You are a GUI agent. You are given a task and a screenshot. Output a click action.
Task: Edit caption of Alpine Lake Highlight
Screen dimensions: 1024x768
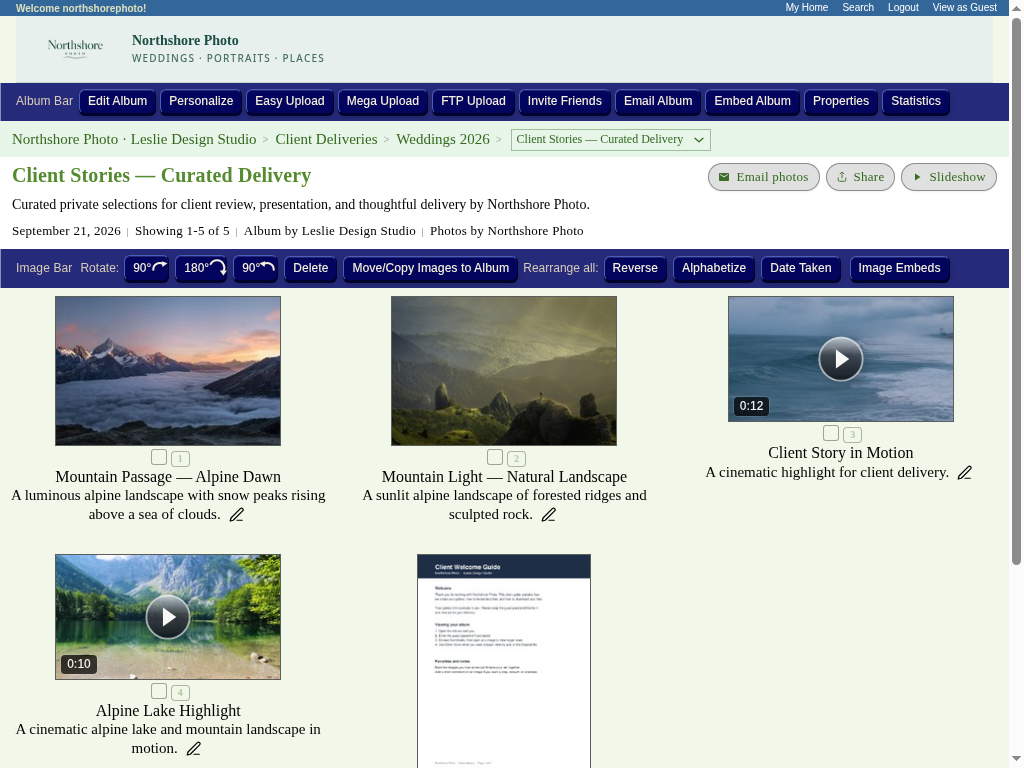tap(193, 749)
